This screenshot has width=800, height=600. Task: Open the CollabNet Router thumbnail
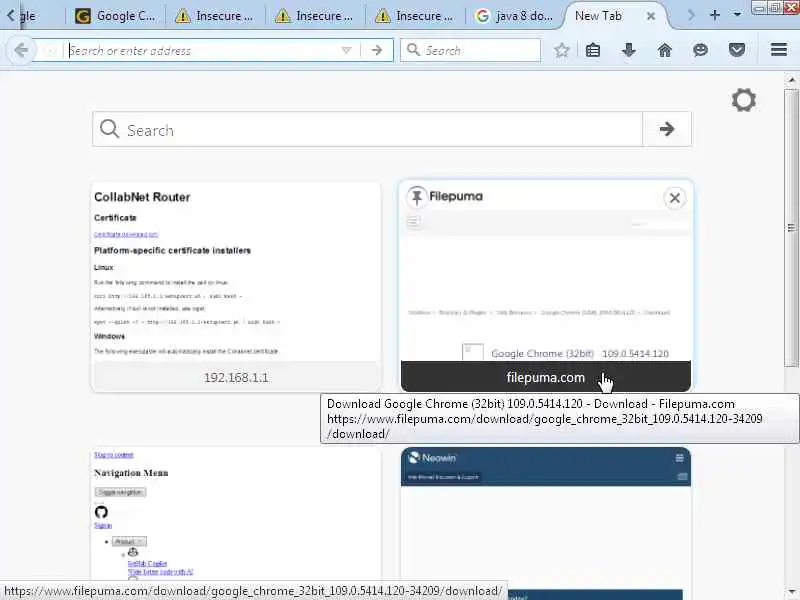click(x=236, y=272)
